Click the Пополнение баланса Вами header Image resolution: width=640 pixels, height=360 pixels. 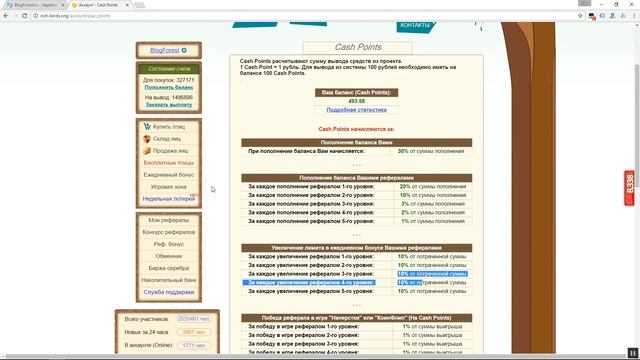click(x=356, y=142)
